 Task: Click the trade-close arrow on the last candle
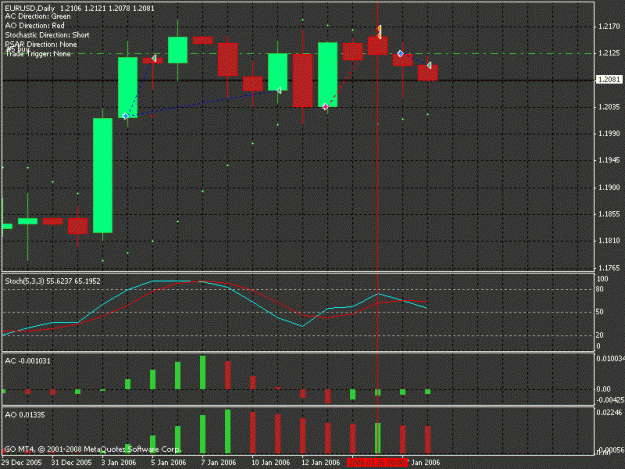pyautogui.click(x=429, y=65)
